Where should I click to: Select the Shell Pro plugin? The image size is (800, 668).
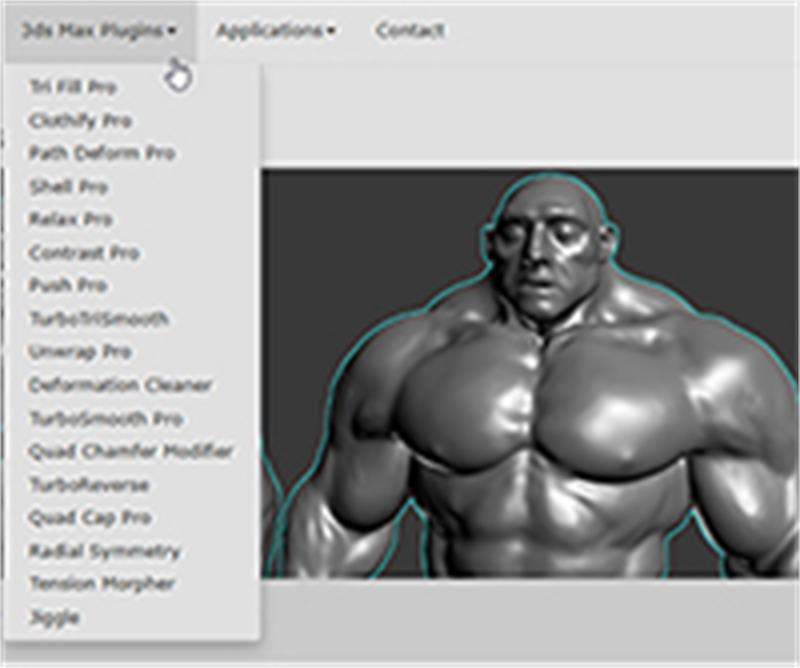pyautogui.click(x=69, y=187)
